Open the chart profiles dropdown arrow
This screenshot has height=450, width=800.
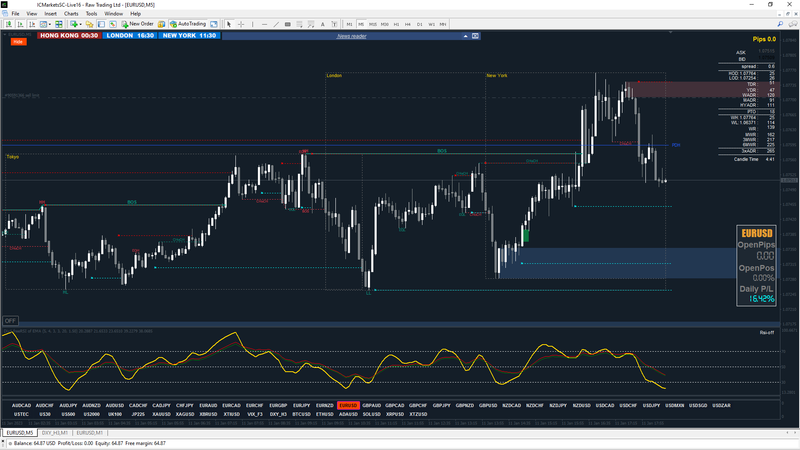coord(49,24)
